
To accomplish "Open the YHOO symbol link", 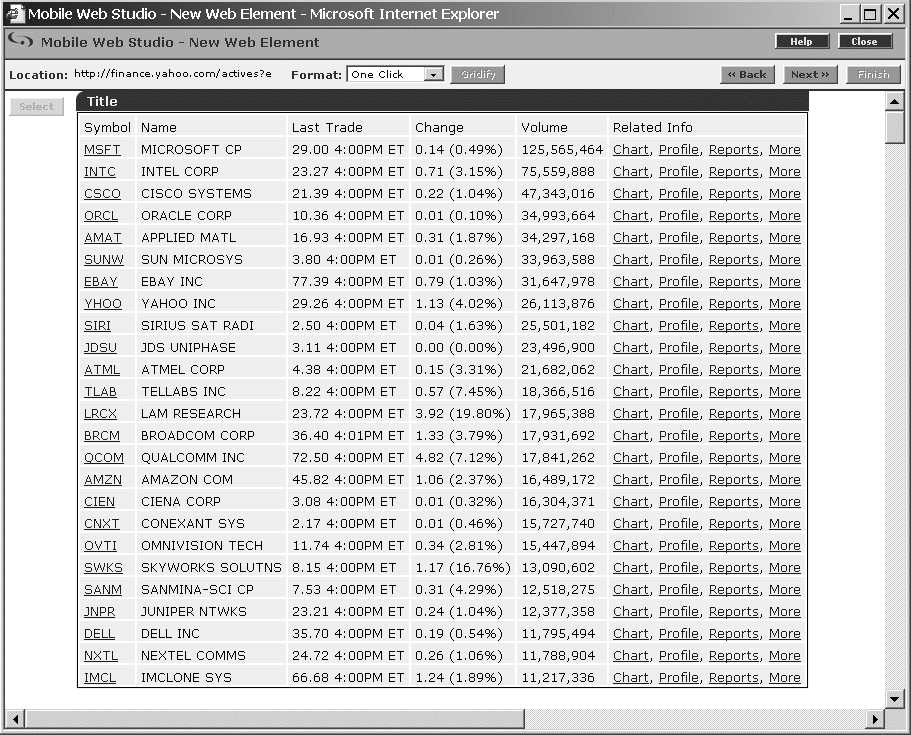I will (103, 304).
